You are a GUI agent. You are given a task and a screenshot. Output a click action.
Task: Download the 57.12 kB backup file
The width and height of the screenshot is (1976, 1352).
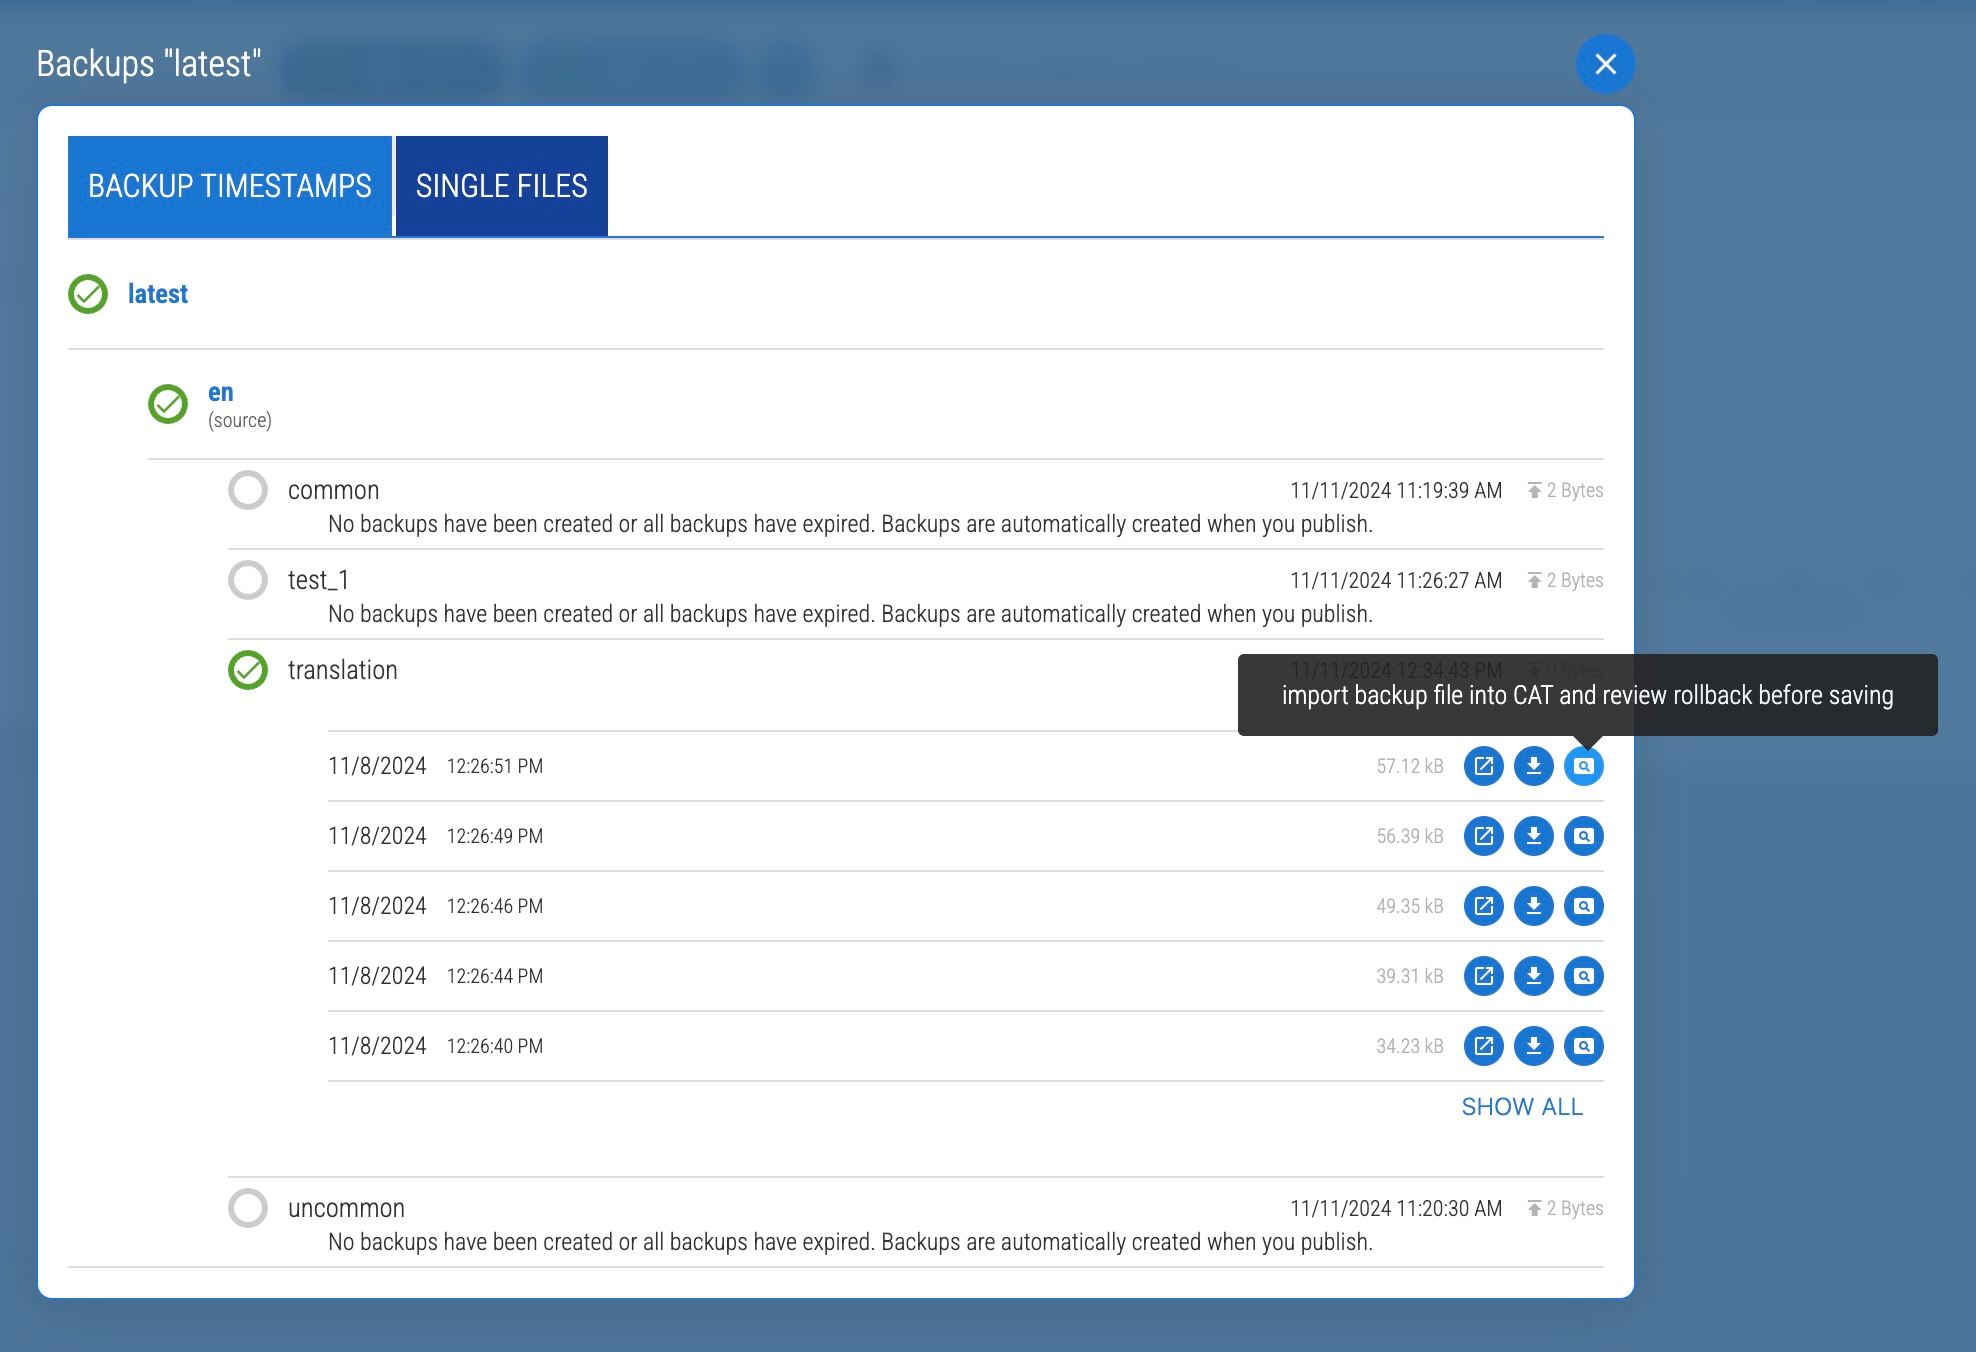coord(1533,766)
